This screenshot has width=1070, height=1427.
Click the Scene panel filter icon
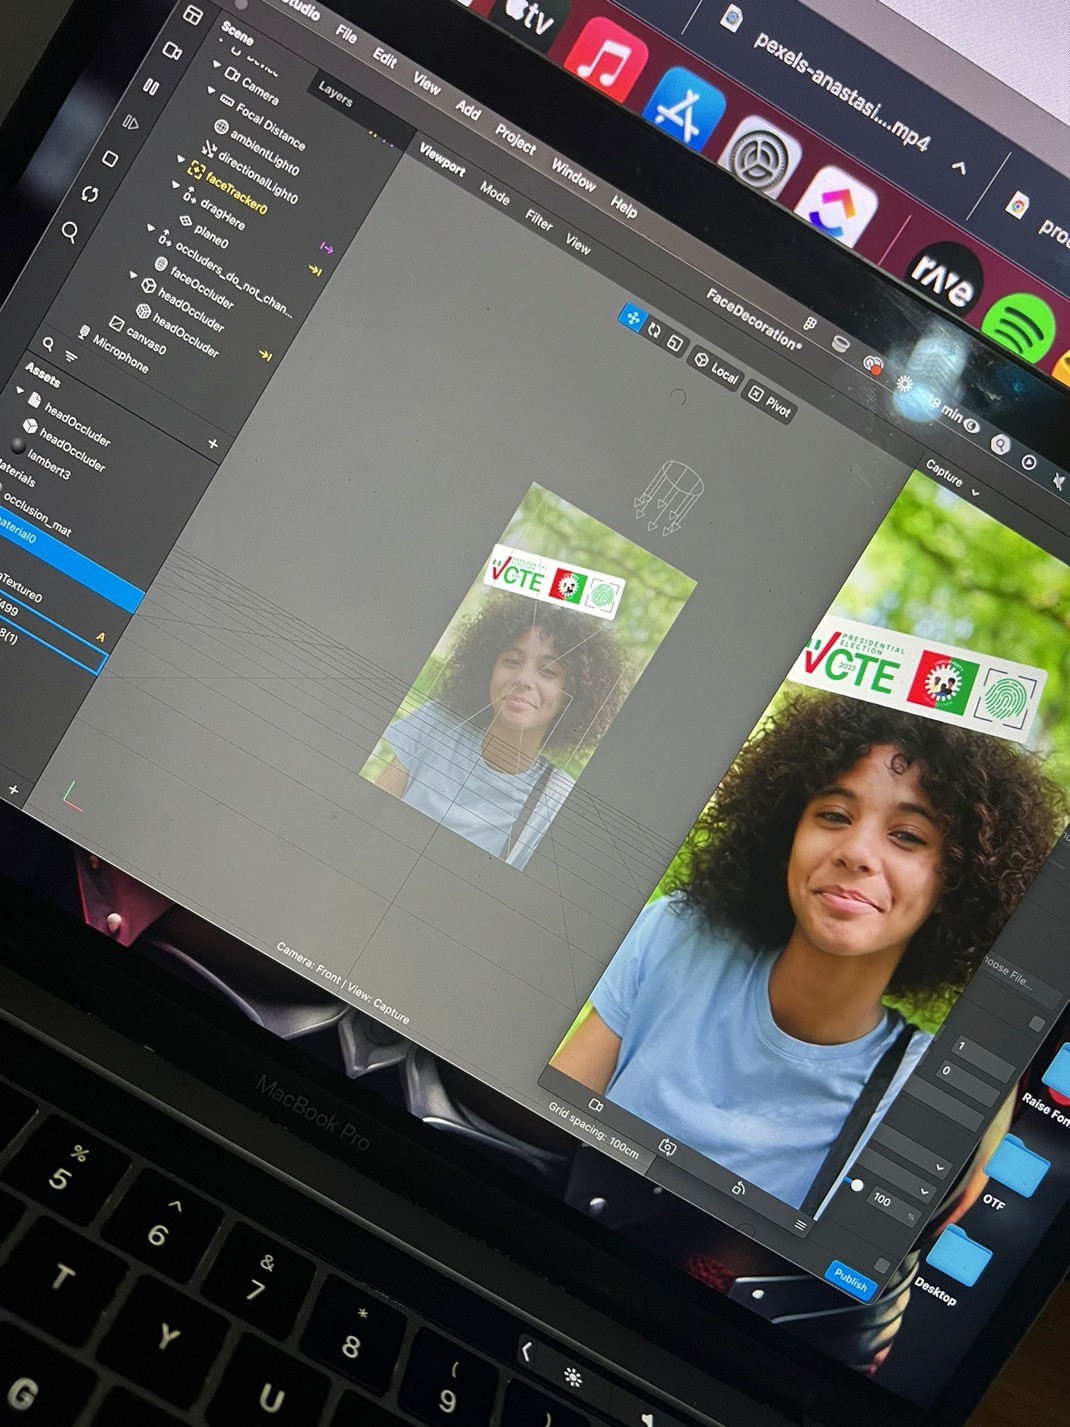[x=71, y=356]
